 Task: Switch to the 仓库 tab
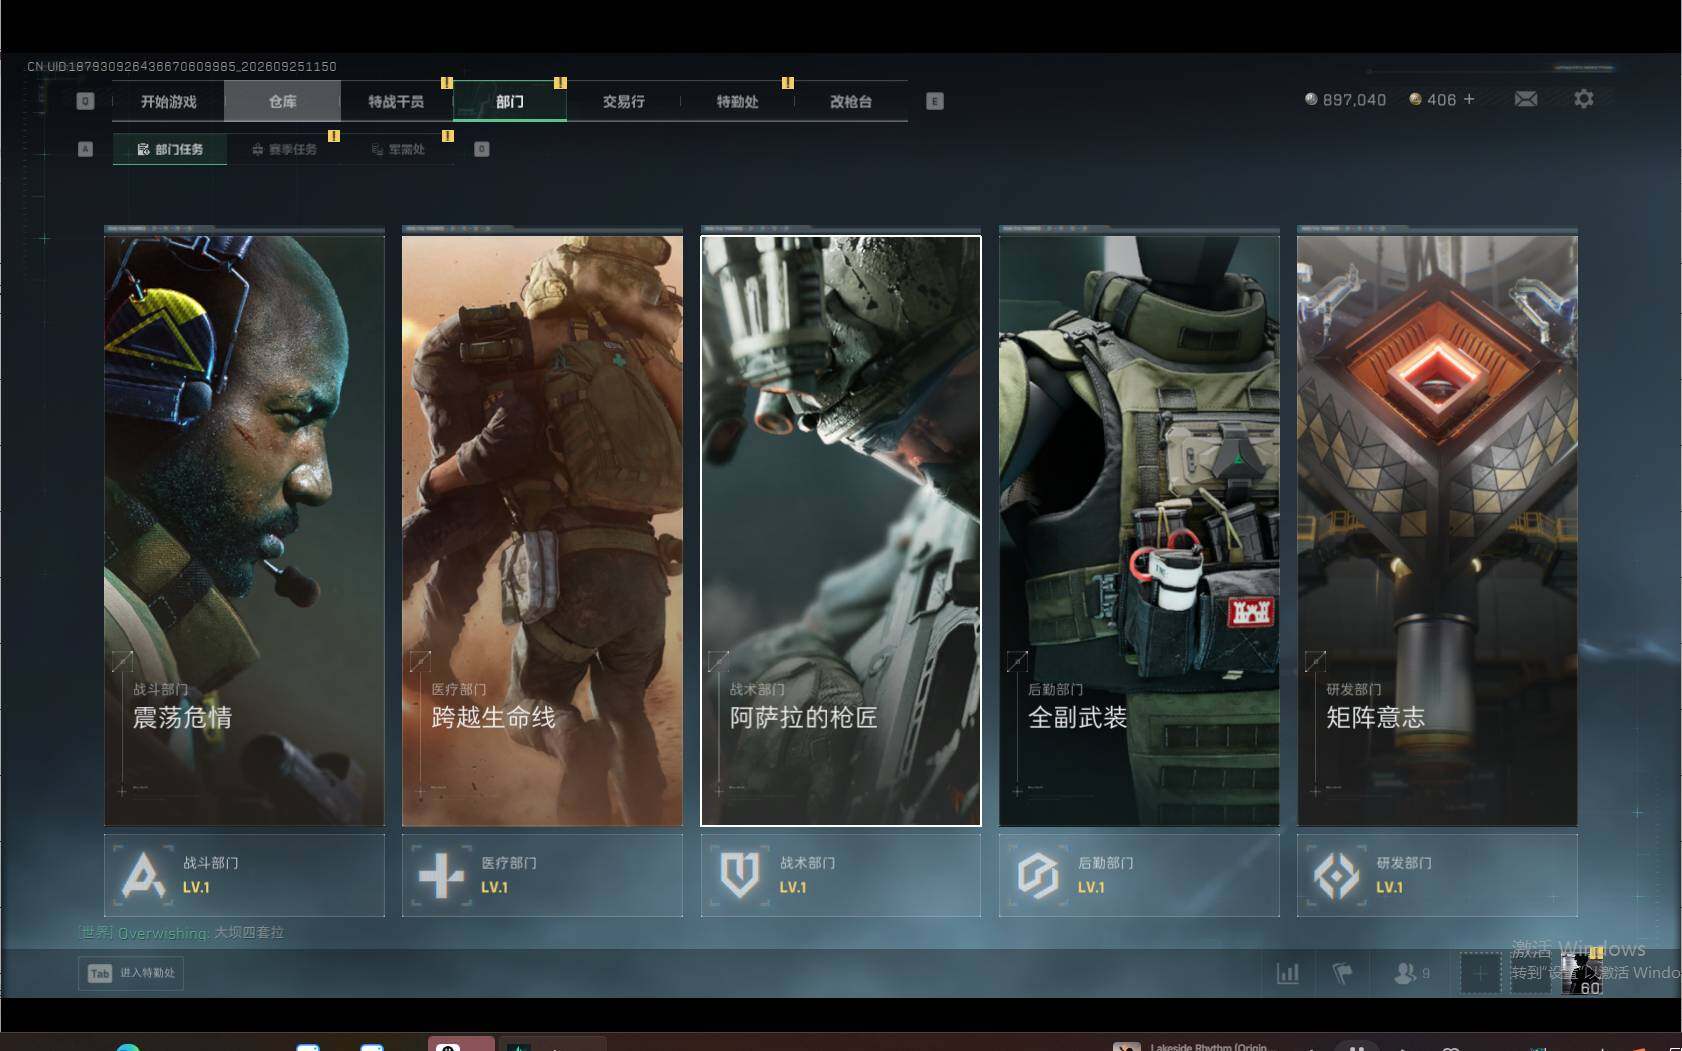[x=283, y=101]
